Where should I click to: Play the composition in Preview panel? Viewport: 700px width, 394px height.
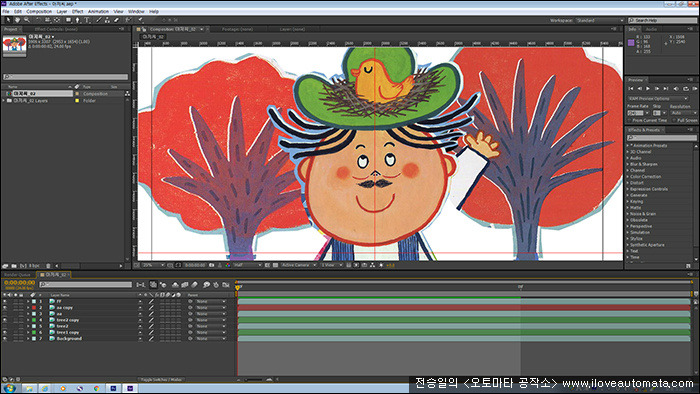tap(648, 89)
